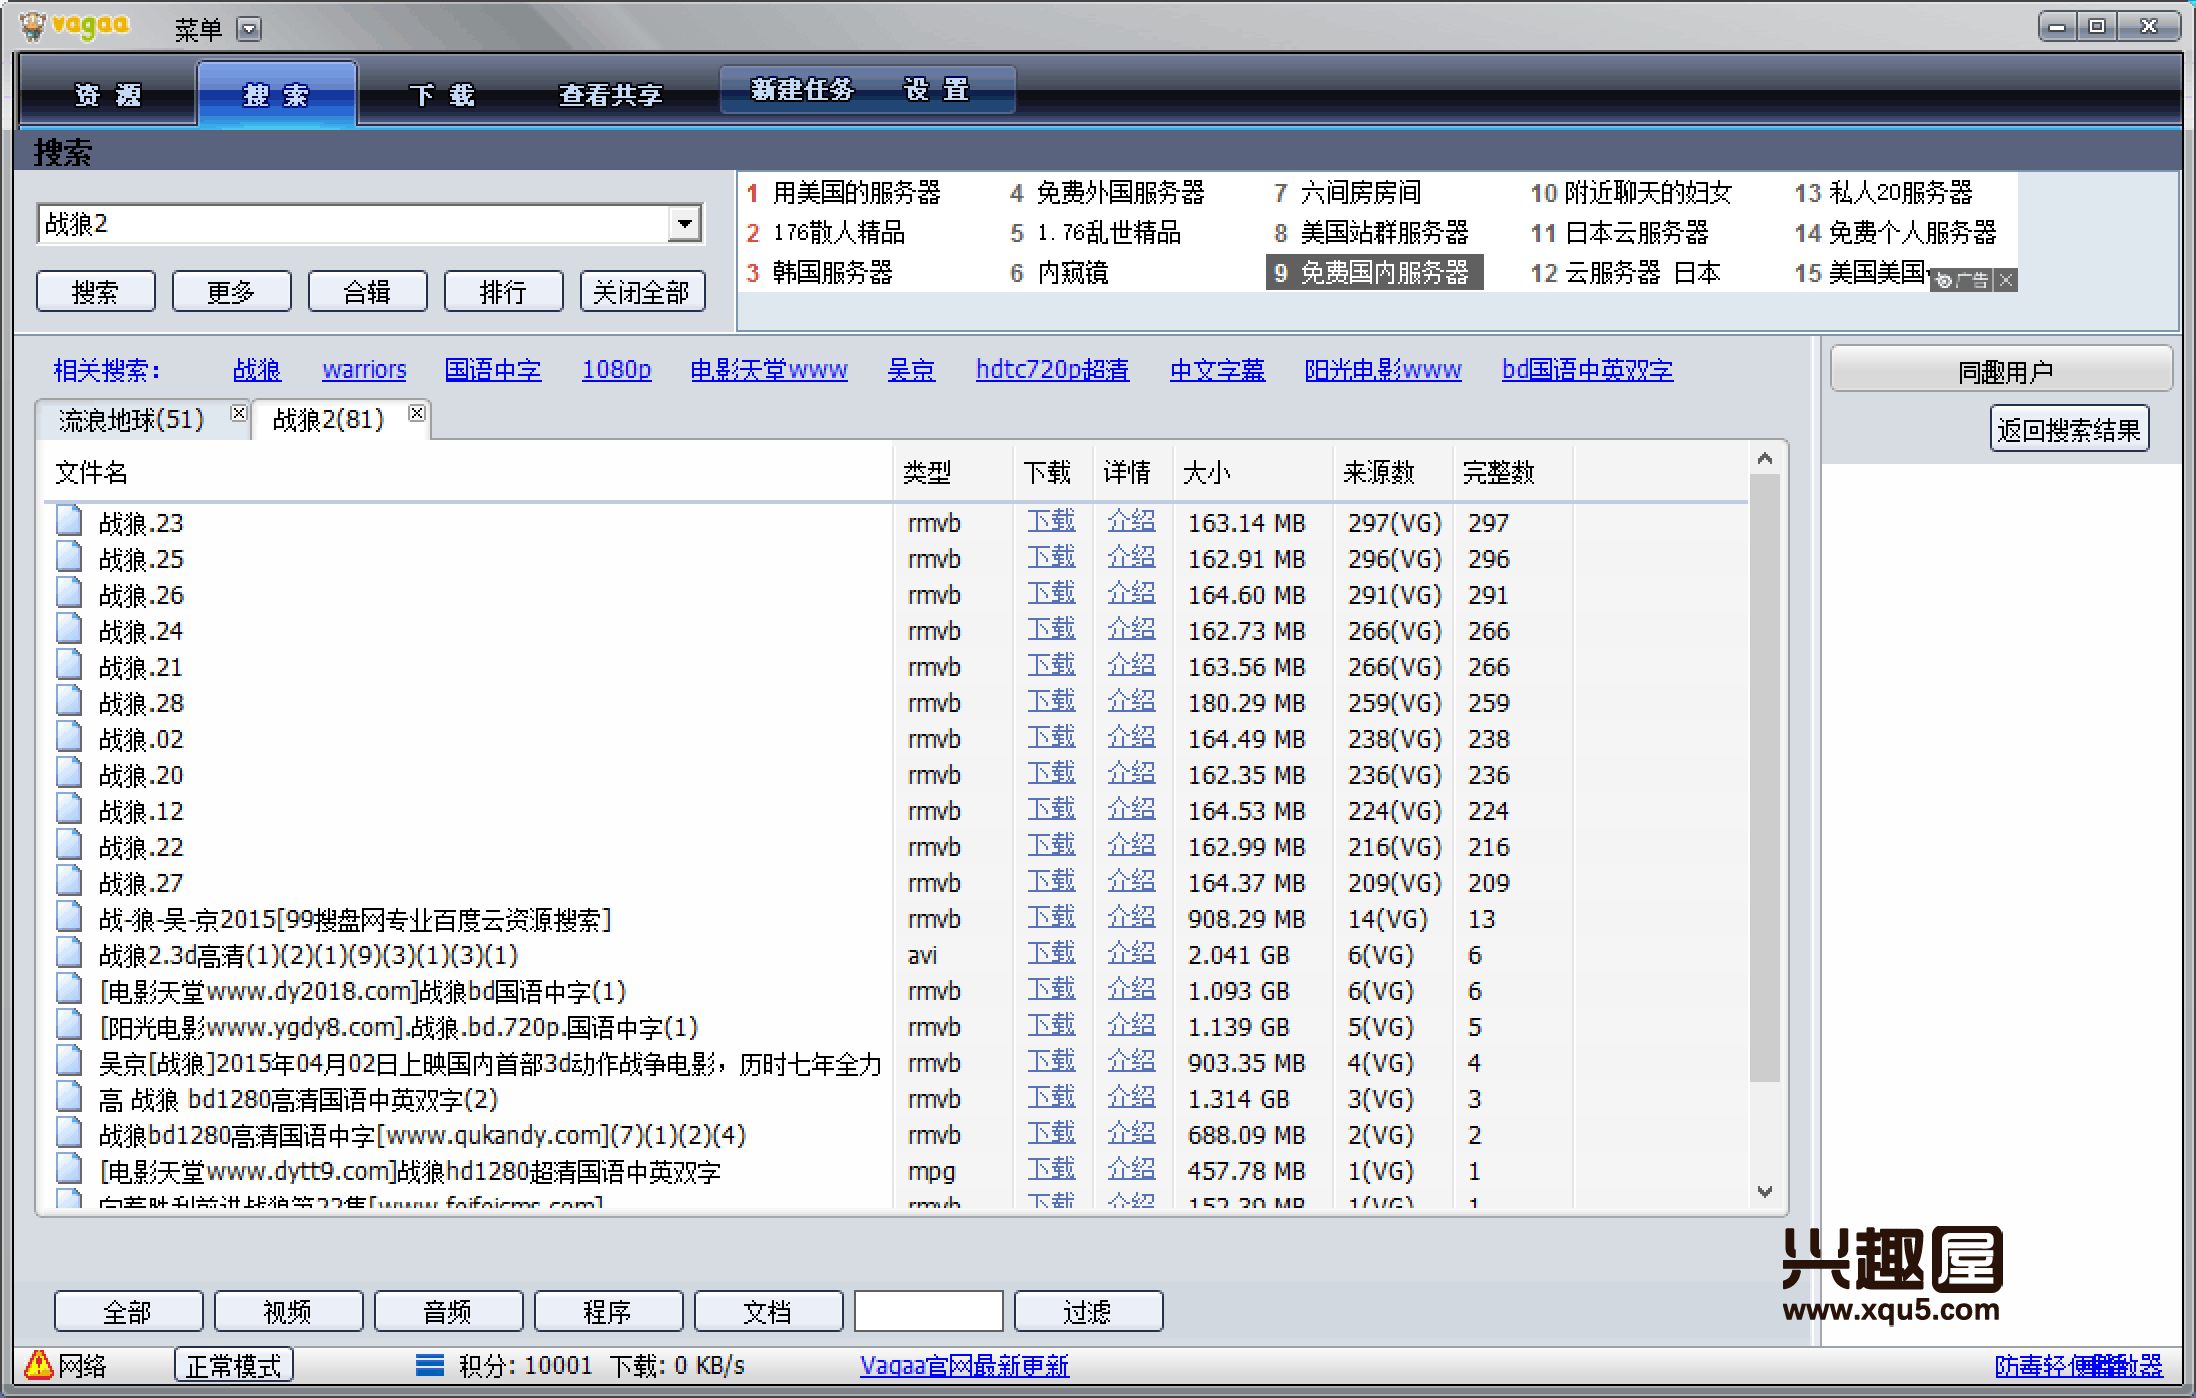Click ad link 9 免费国内服务器
Viewport: 2196px width, 1398px height.
pyautogui.click(x=1373, y=272)
